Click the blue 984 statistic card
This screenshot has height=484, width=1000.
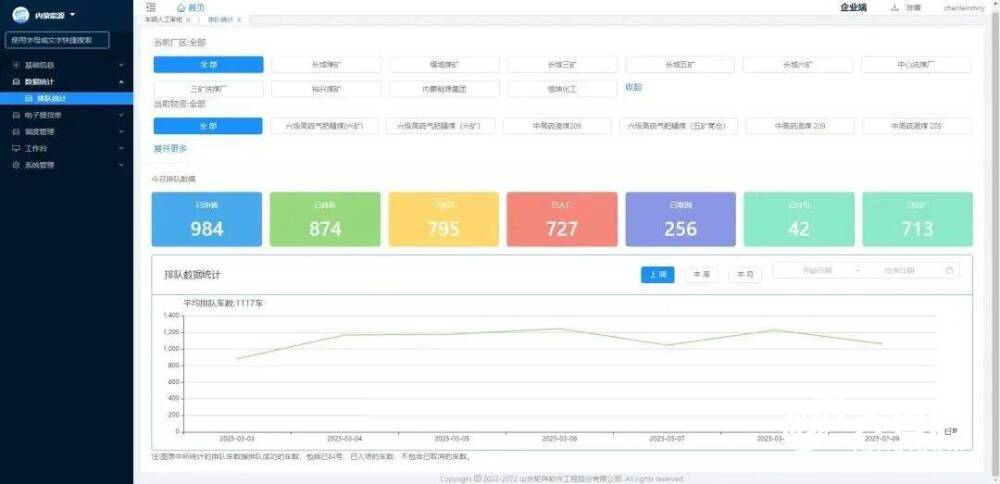207,219
